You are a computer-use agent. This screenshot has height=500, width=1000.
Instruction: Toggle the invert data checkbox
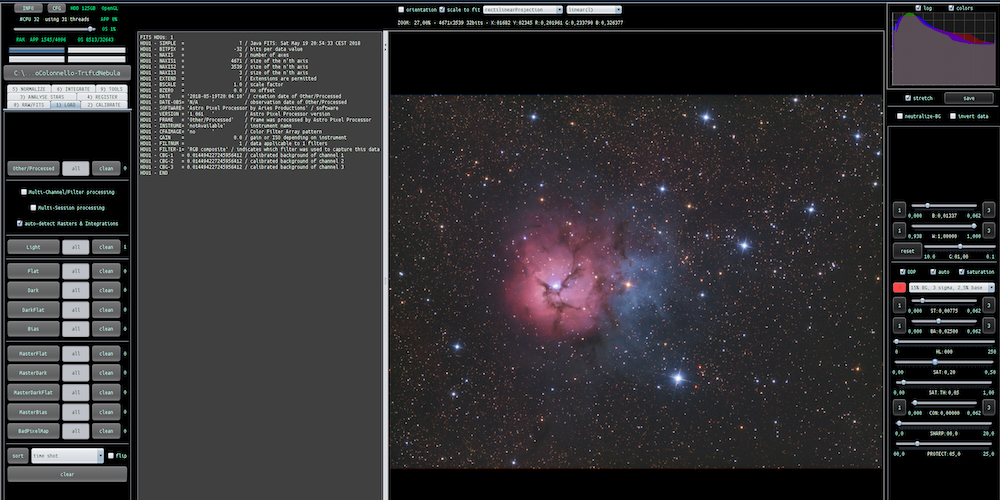click(951, 116)
